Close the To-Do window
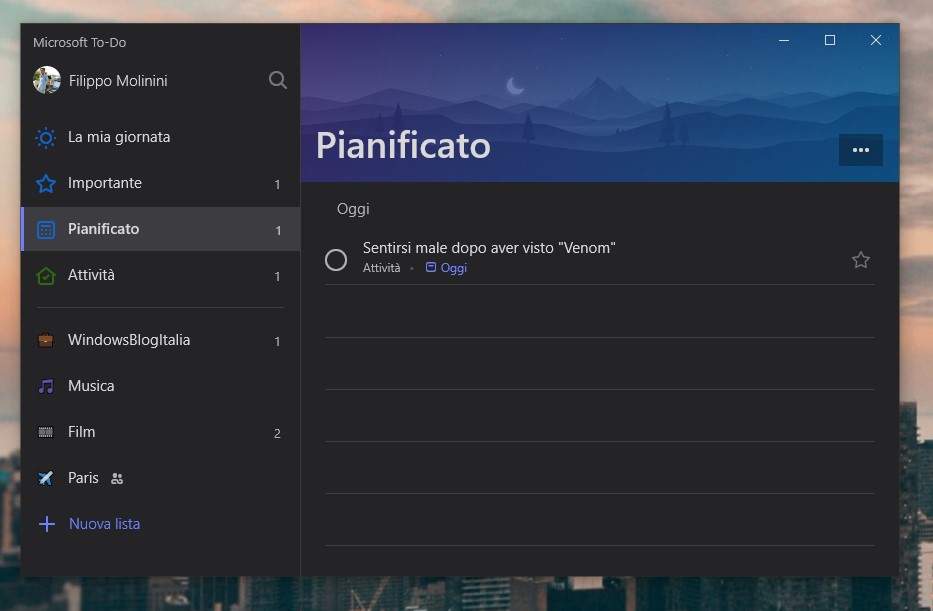 [875, 40]
